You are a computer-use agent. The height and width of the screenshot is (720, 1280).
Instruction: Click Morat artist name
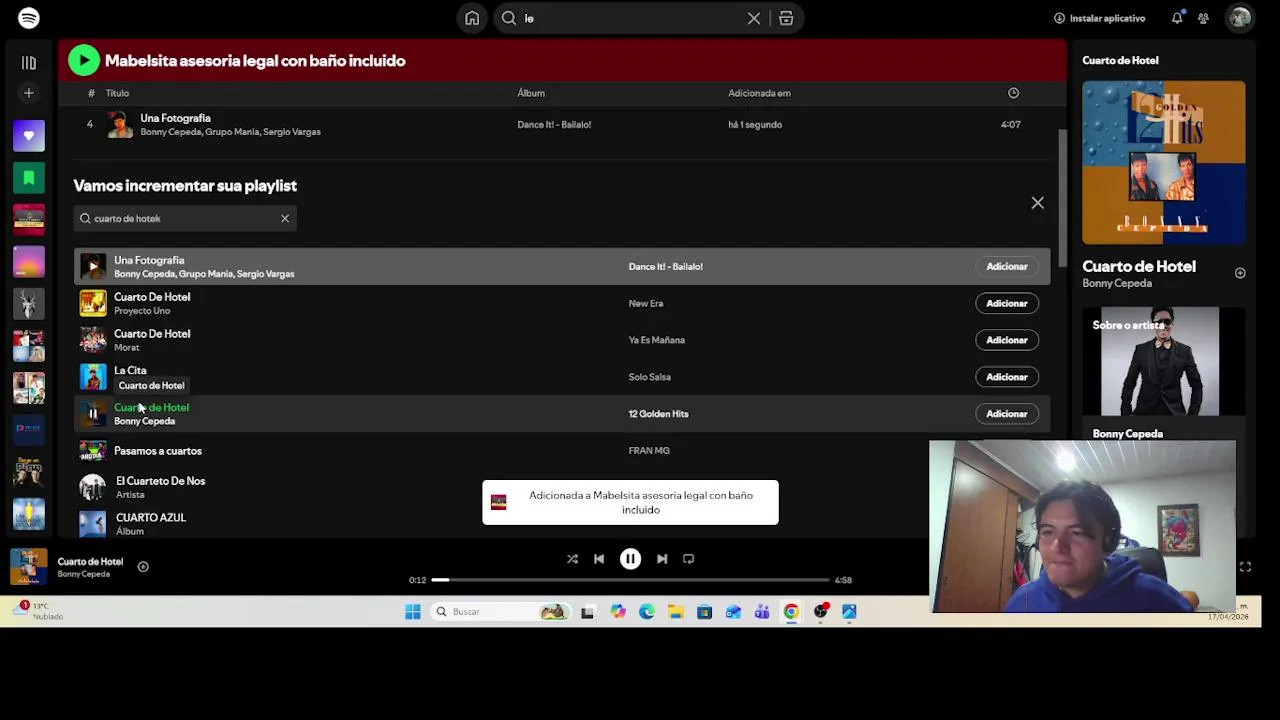pyautogui.click(x=126, y=348)
